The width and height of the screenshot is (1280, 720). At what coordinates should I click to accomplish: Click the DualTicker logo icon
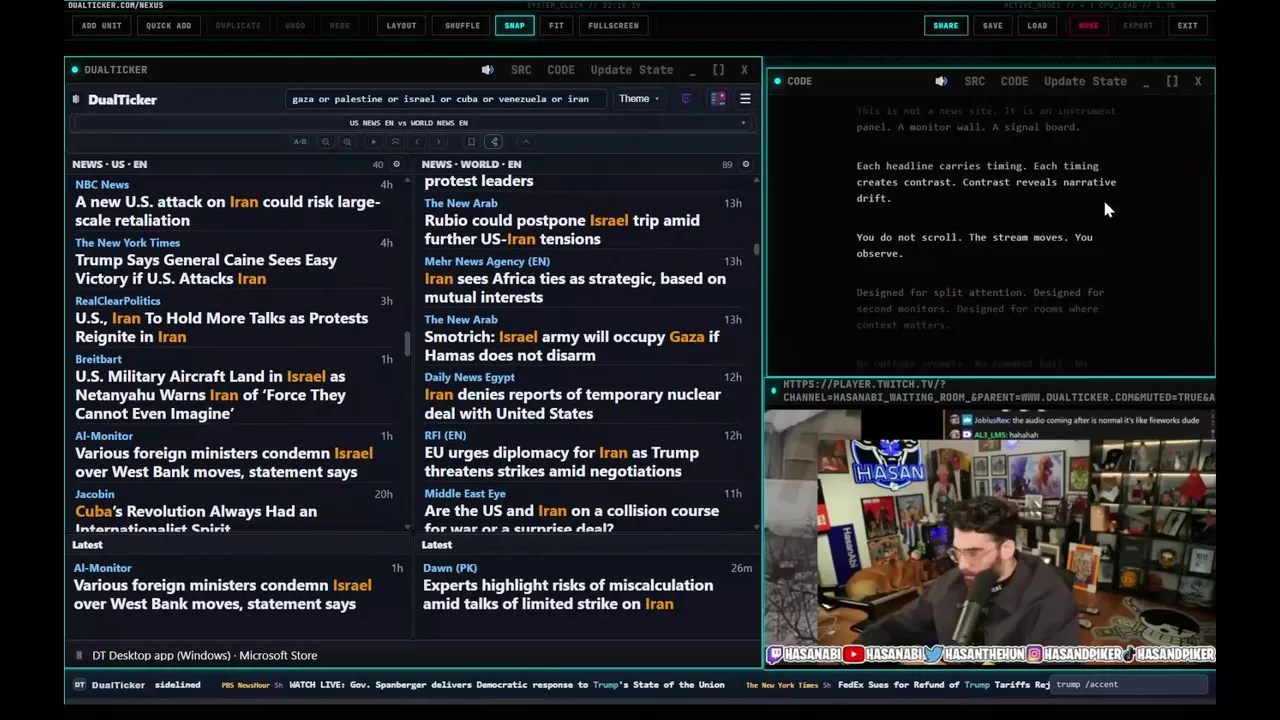tap(77, 99)
